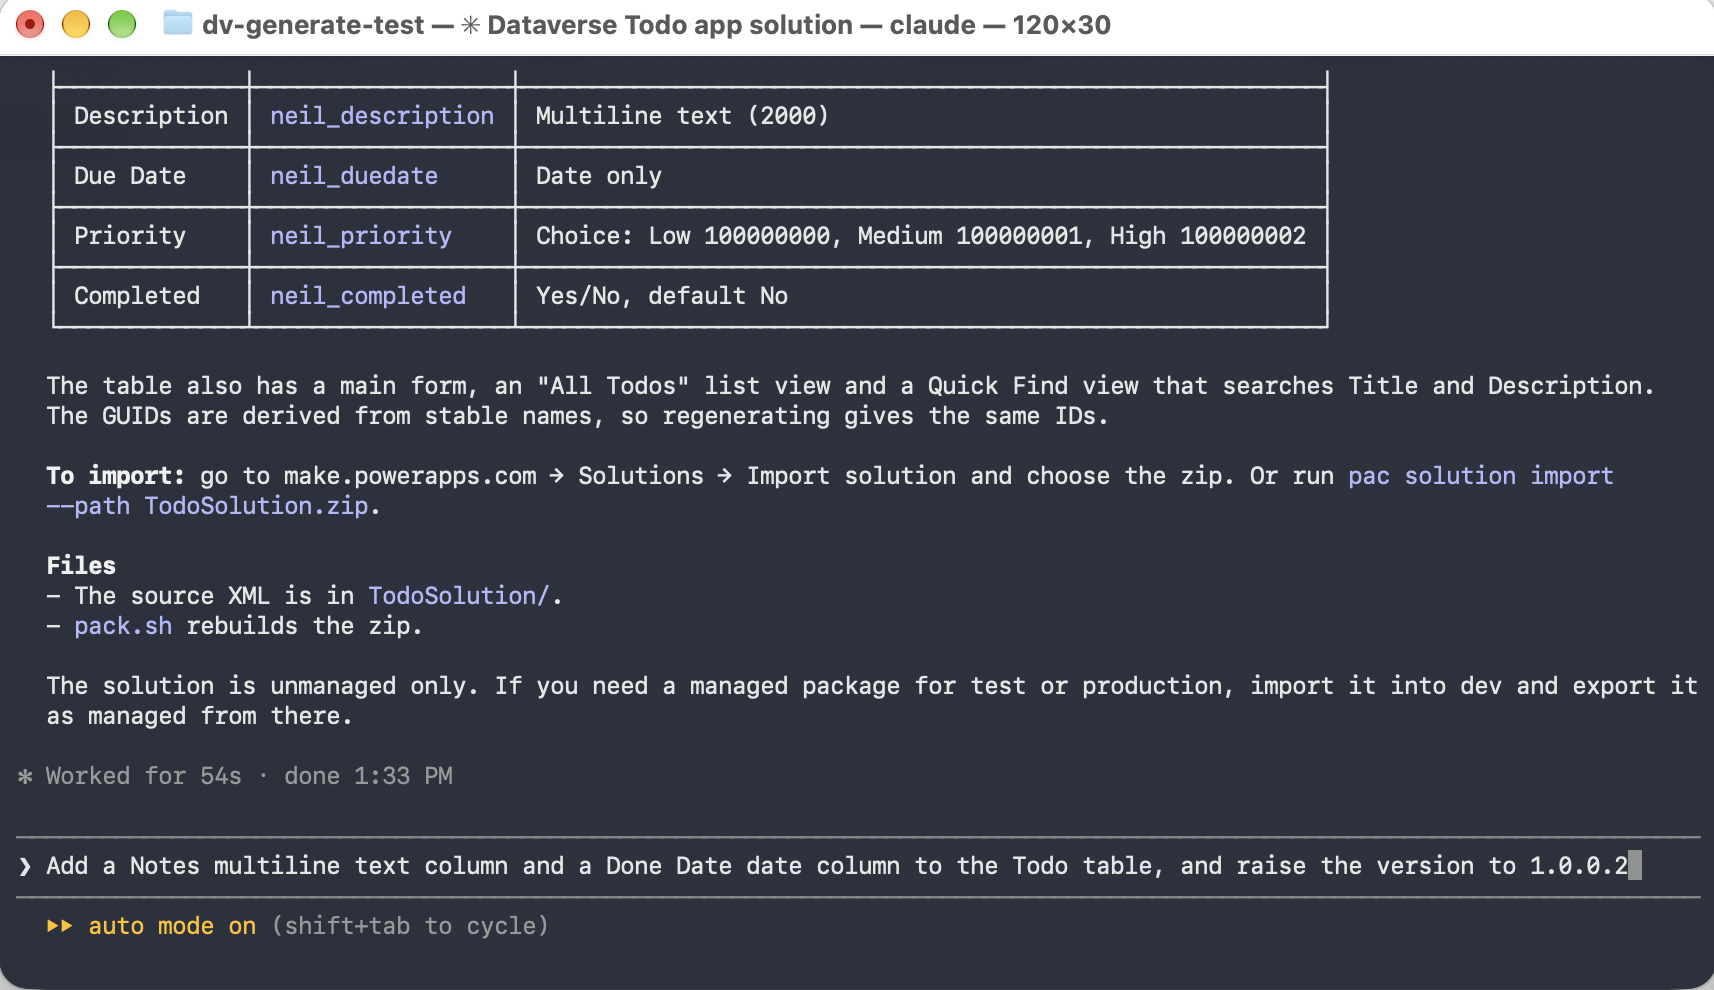This screenshot has height=990, width=1714.
Task: Toggle the 'auto mode on' indicator
Action: click(172, 926)
